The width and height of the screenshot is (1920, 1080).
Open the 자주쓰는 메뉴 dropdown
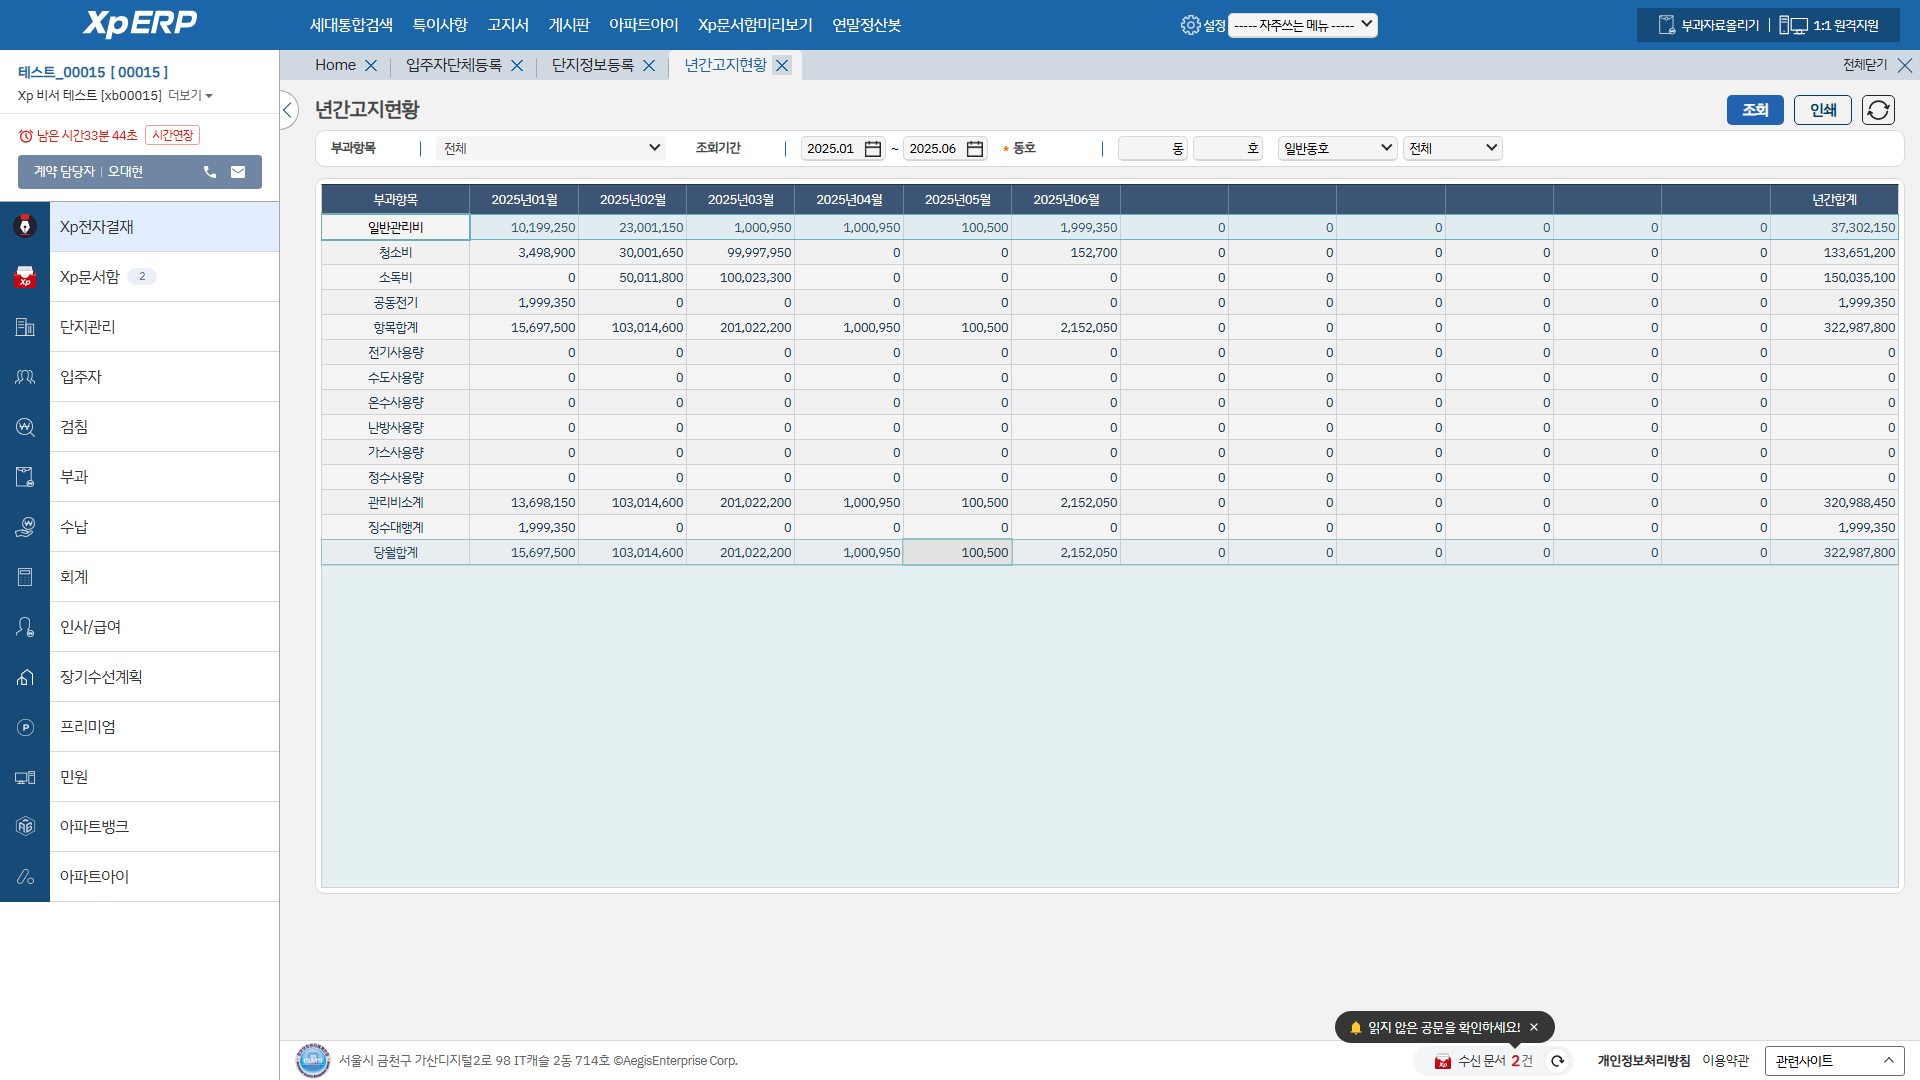pos(1303,25)
